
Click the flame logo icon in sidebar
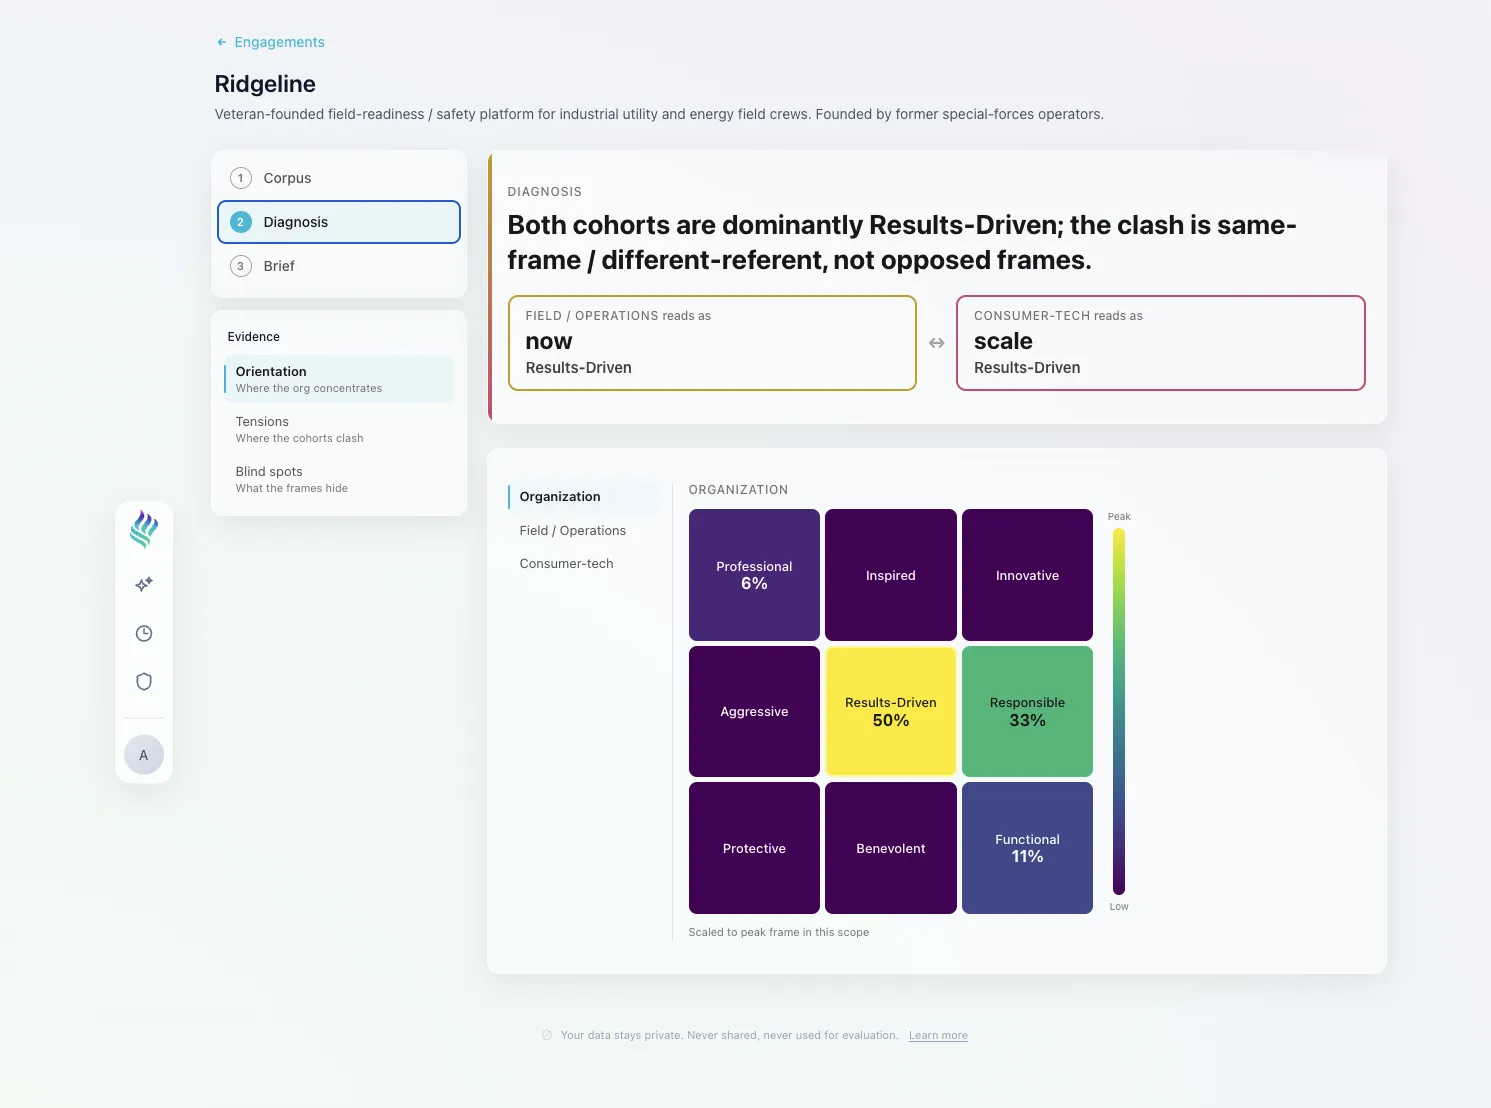pos(144,529)
